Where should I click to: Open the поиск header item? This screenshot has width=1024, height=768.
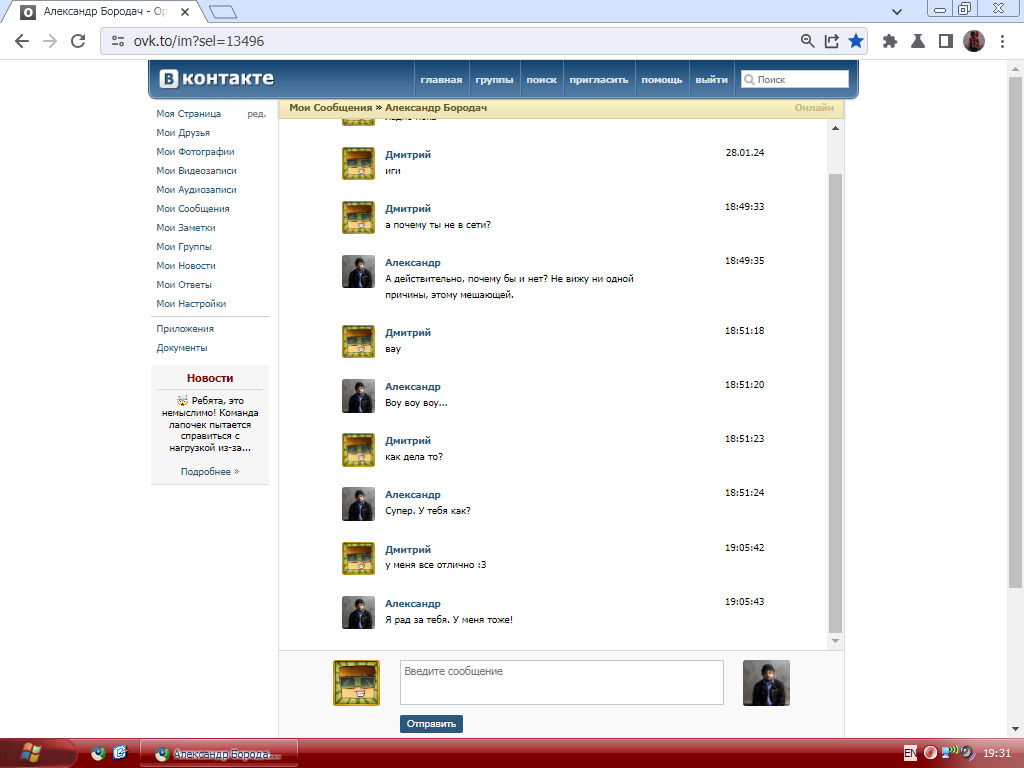[541, 80]
